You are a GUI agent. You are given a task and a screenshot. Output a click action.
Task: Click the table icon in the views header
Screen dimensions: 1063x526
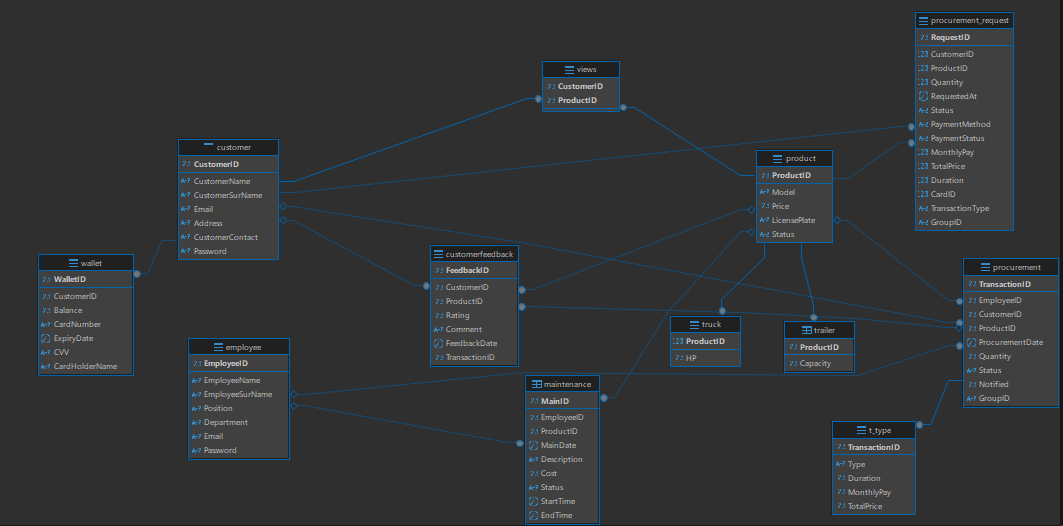tap(570, 70)
